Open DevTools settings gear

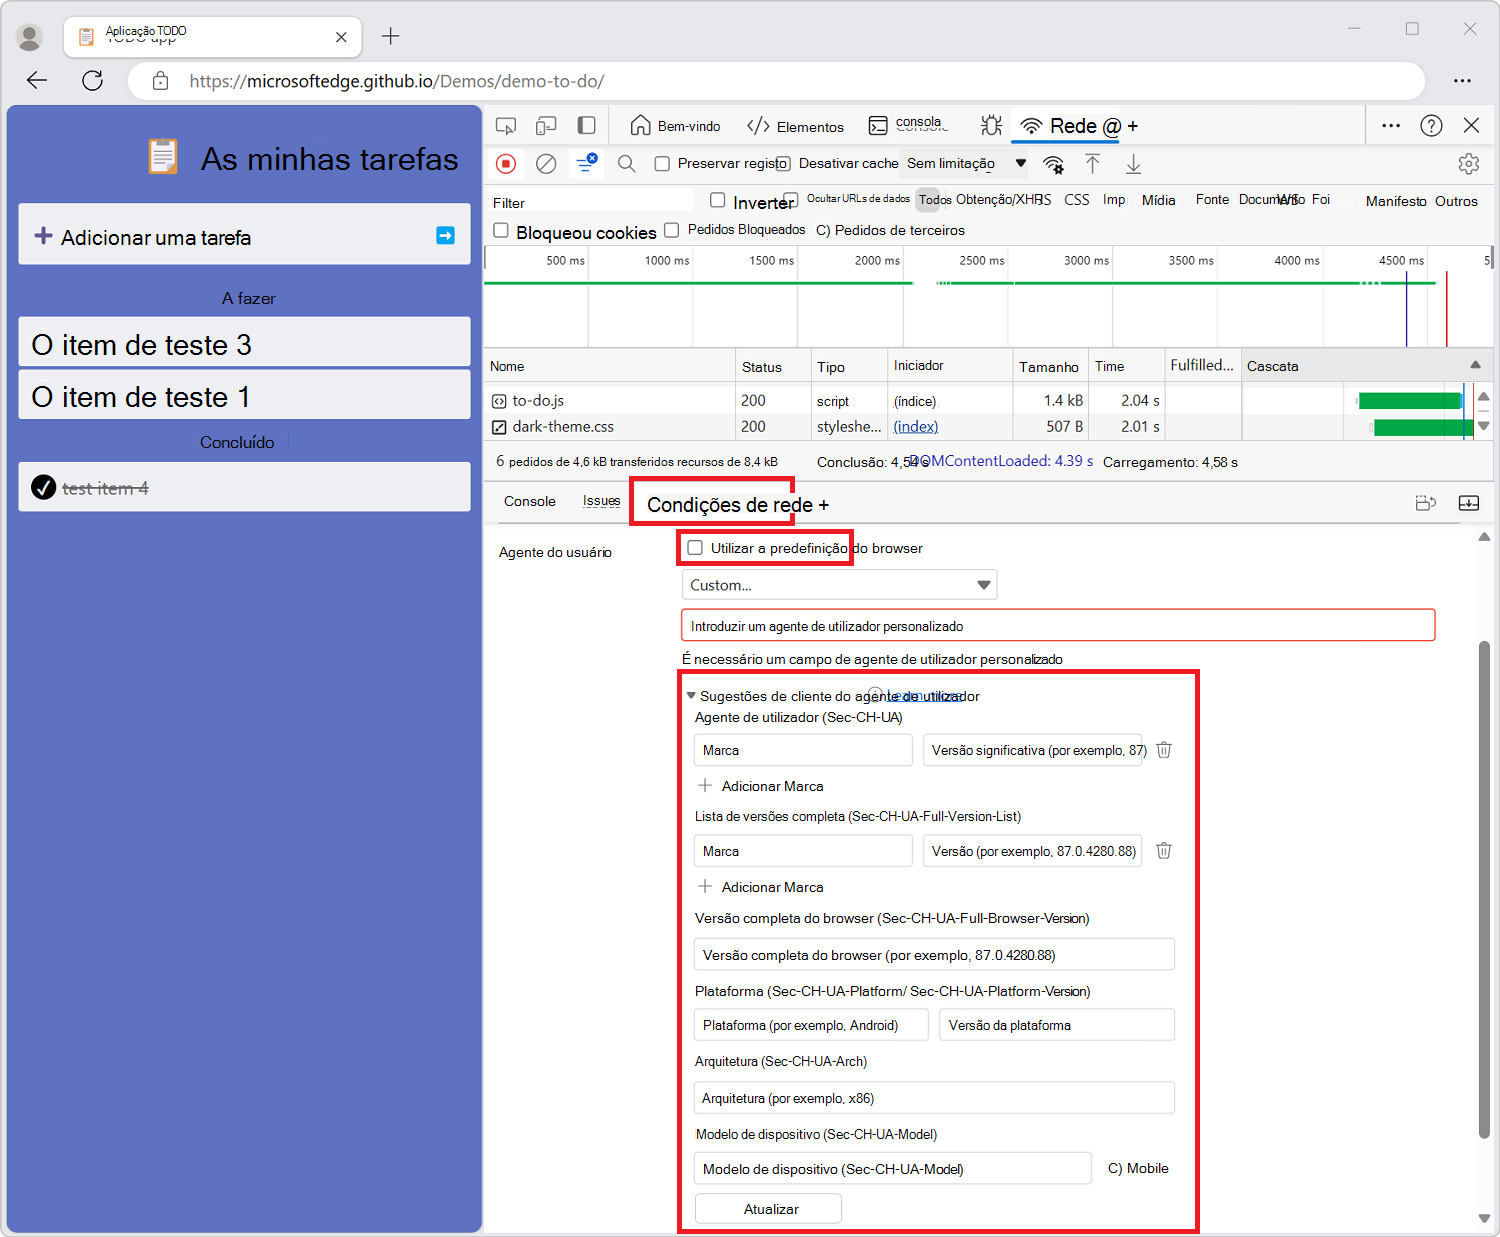(1469, 163)
